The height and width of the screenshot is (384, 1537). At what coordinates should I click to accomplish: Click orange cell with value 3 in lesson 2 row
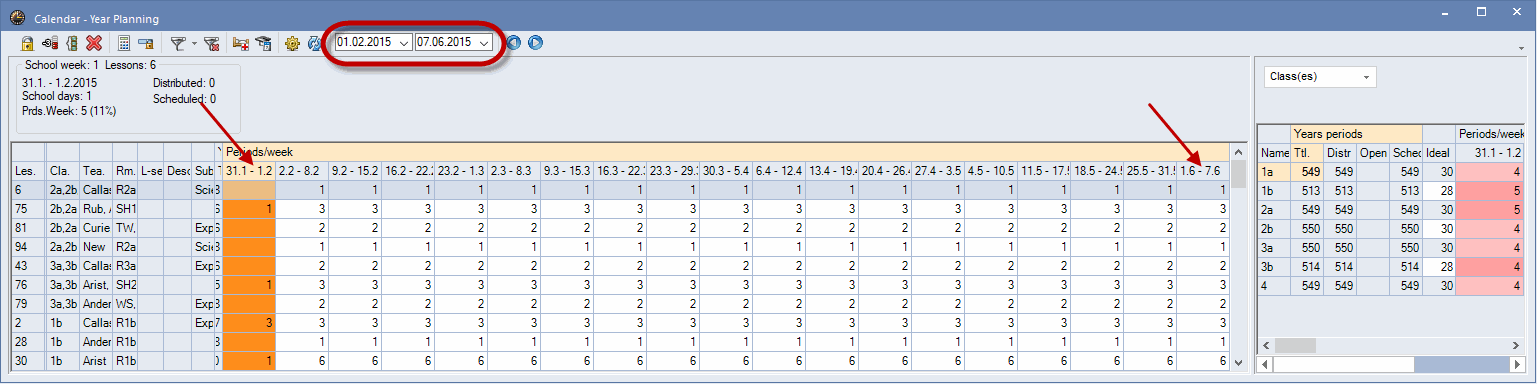coord(249,323)
